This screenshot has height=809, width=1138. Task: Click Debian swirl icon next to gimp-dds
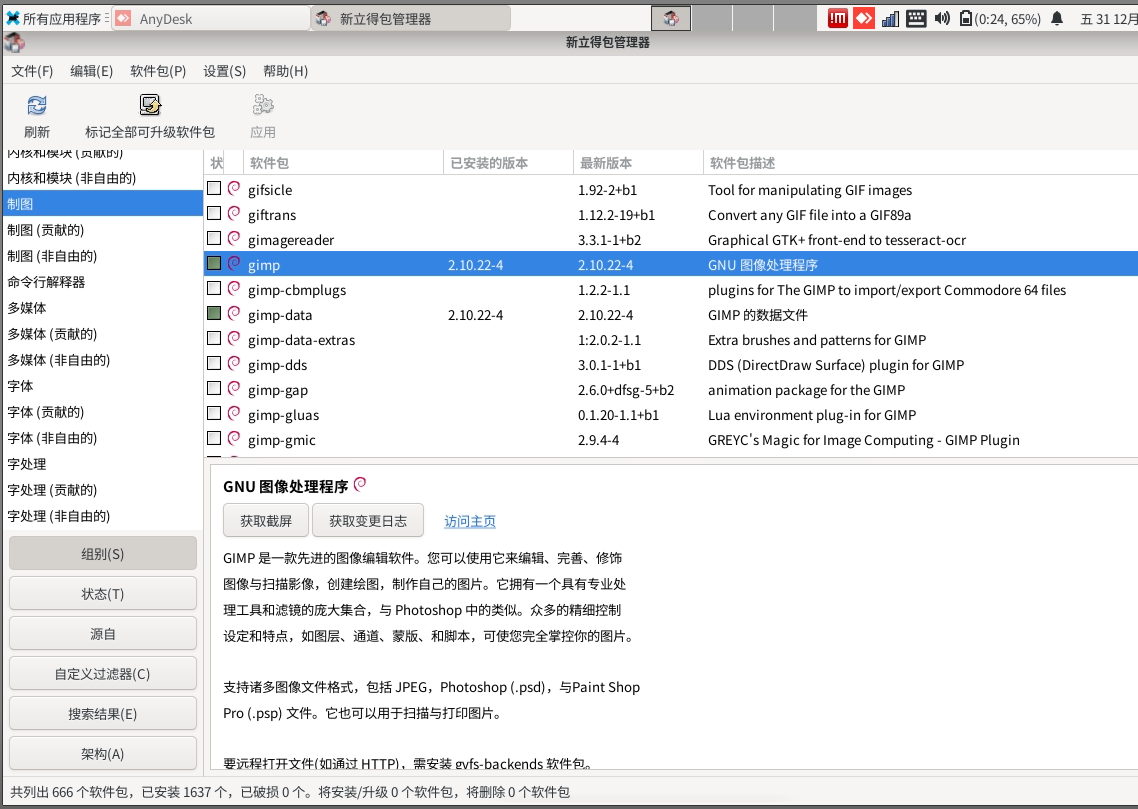click(x=234, y=364)
